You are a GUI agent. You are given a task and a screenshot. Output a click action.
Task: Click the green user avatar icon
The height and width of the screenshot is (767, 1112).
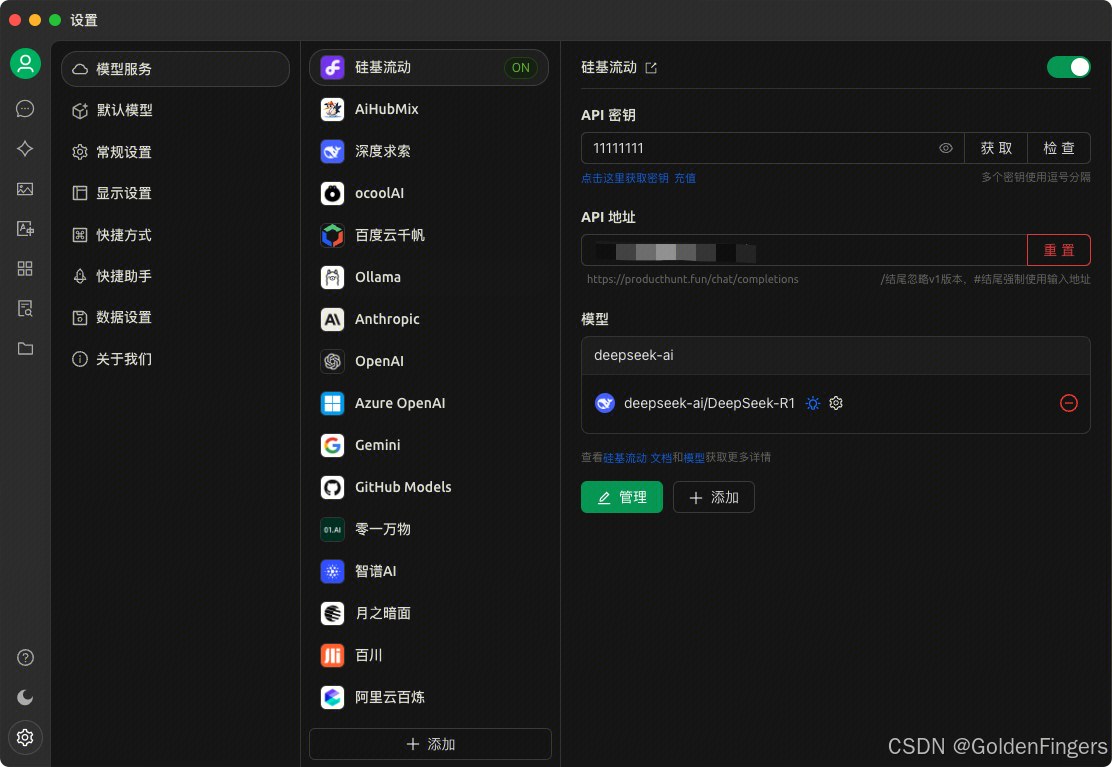[26, 64]
